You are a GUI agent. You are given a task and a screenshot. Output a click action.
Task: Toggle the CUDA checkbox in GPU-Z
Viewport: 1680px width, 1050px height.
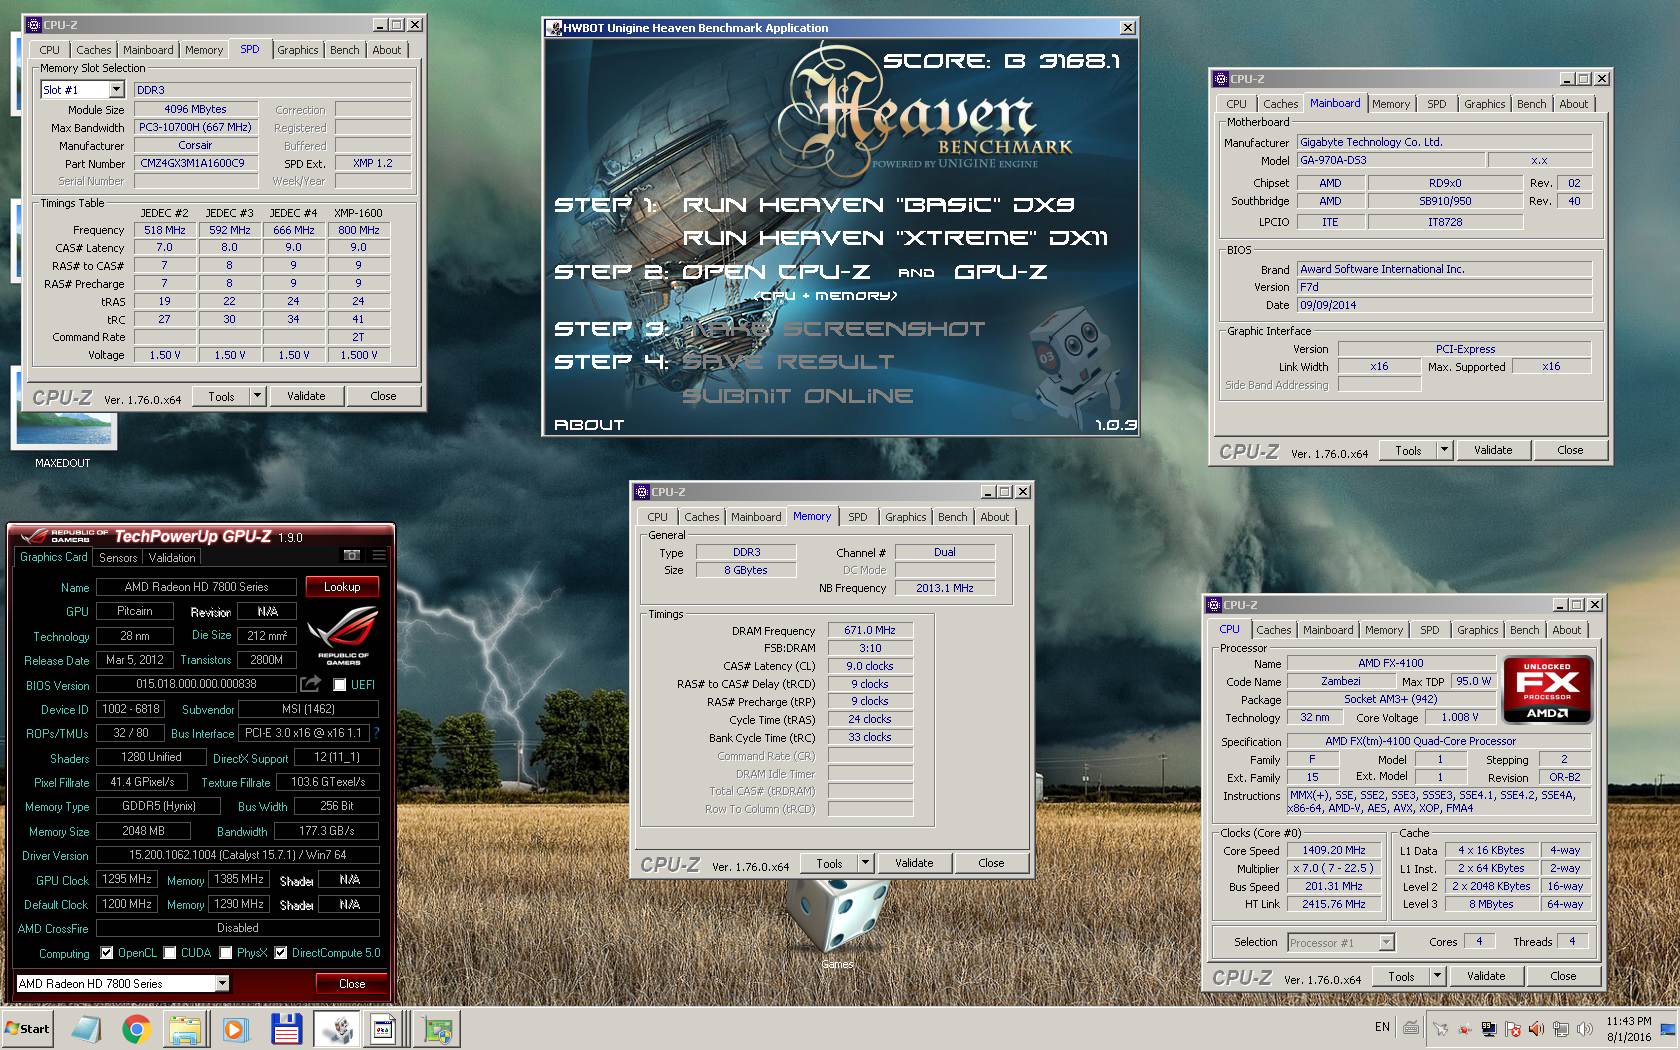point(170,953)
